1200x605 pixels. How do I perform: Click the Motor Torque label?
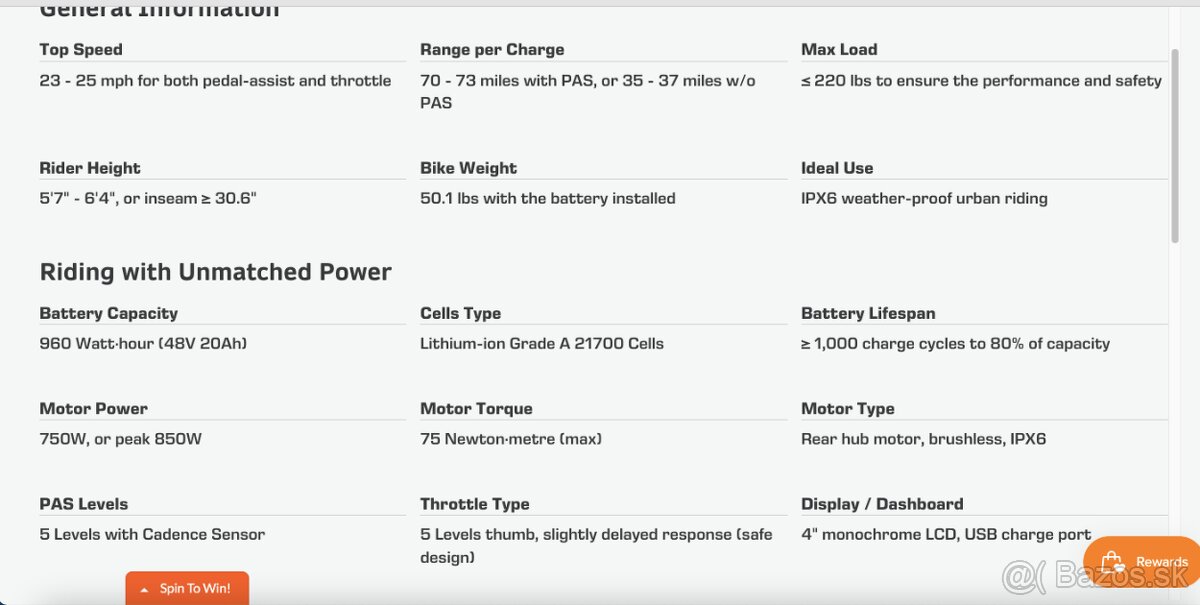pos(476,408)
